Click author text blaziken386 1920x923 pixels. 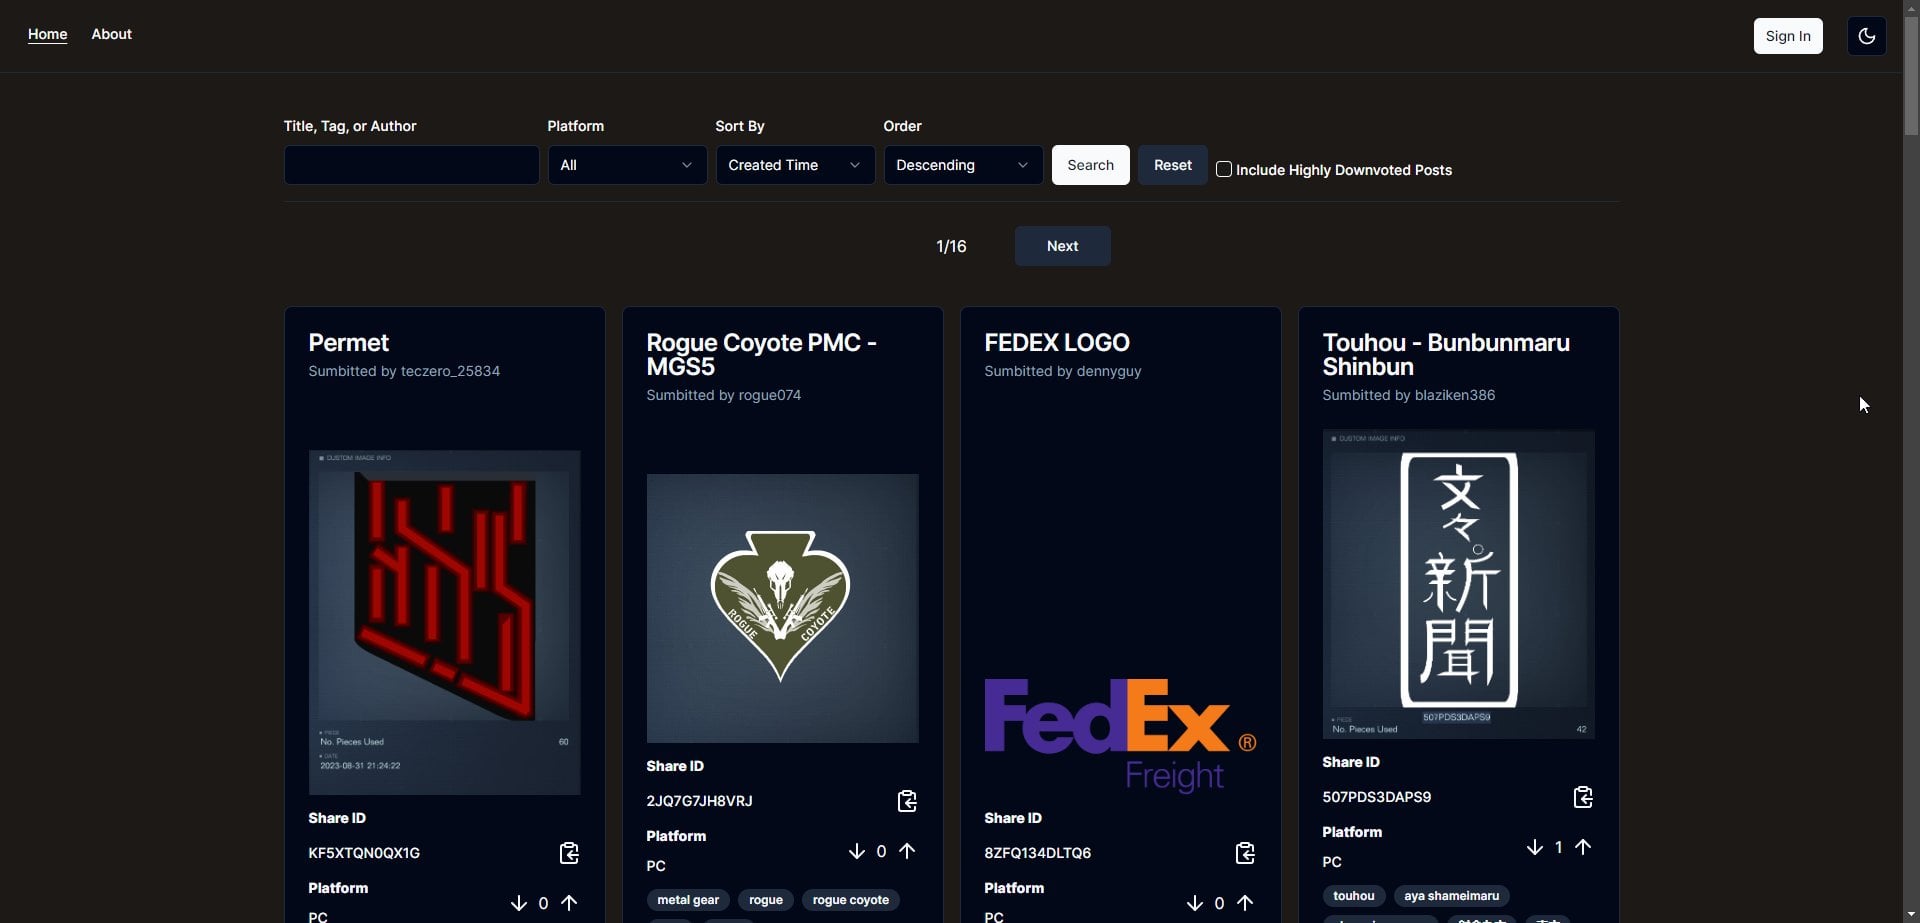click(1455, 395)
